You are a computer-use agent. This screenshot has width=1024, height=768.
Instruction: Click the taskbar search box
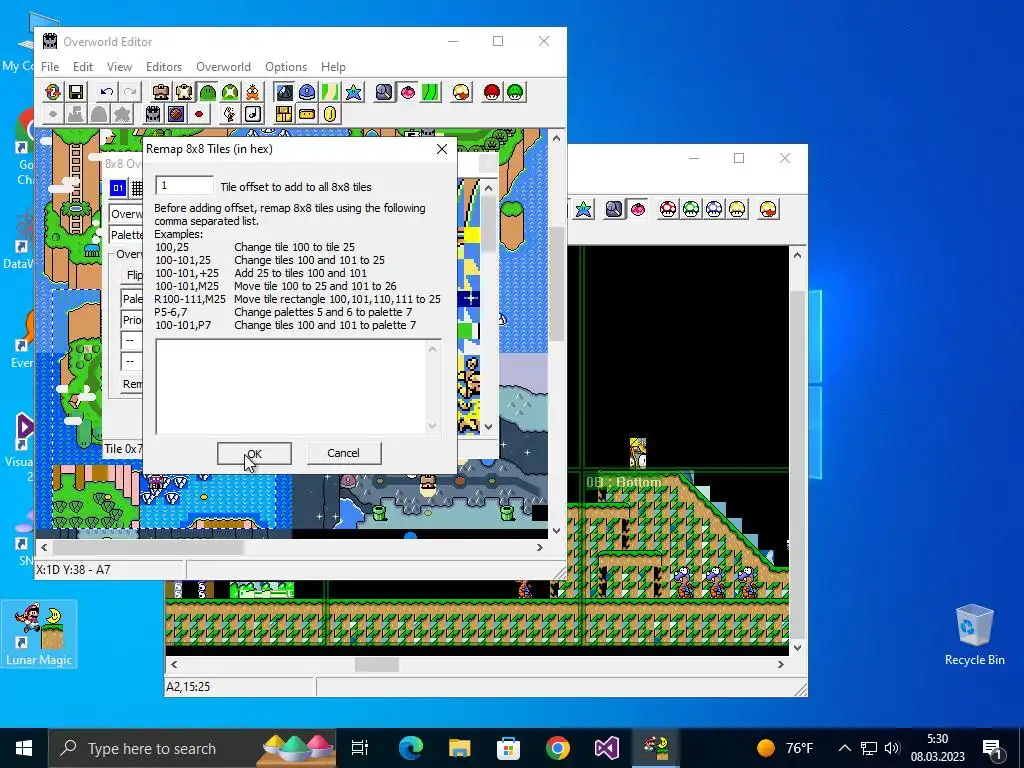tap(192, 748)
